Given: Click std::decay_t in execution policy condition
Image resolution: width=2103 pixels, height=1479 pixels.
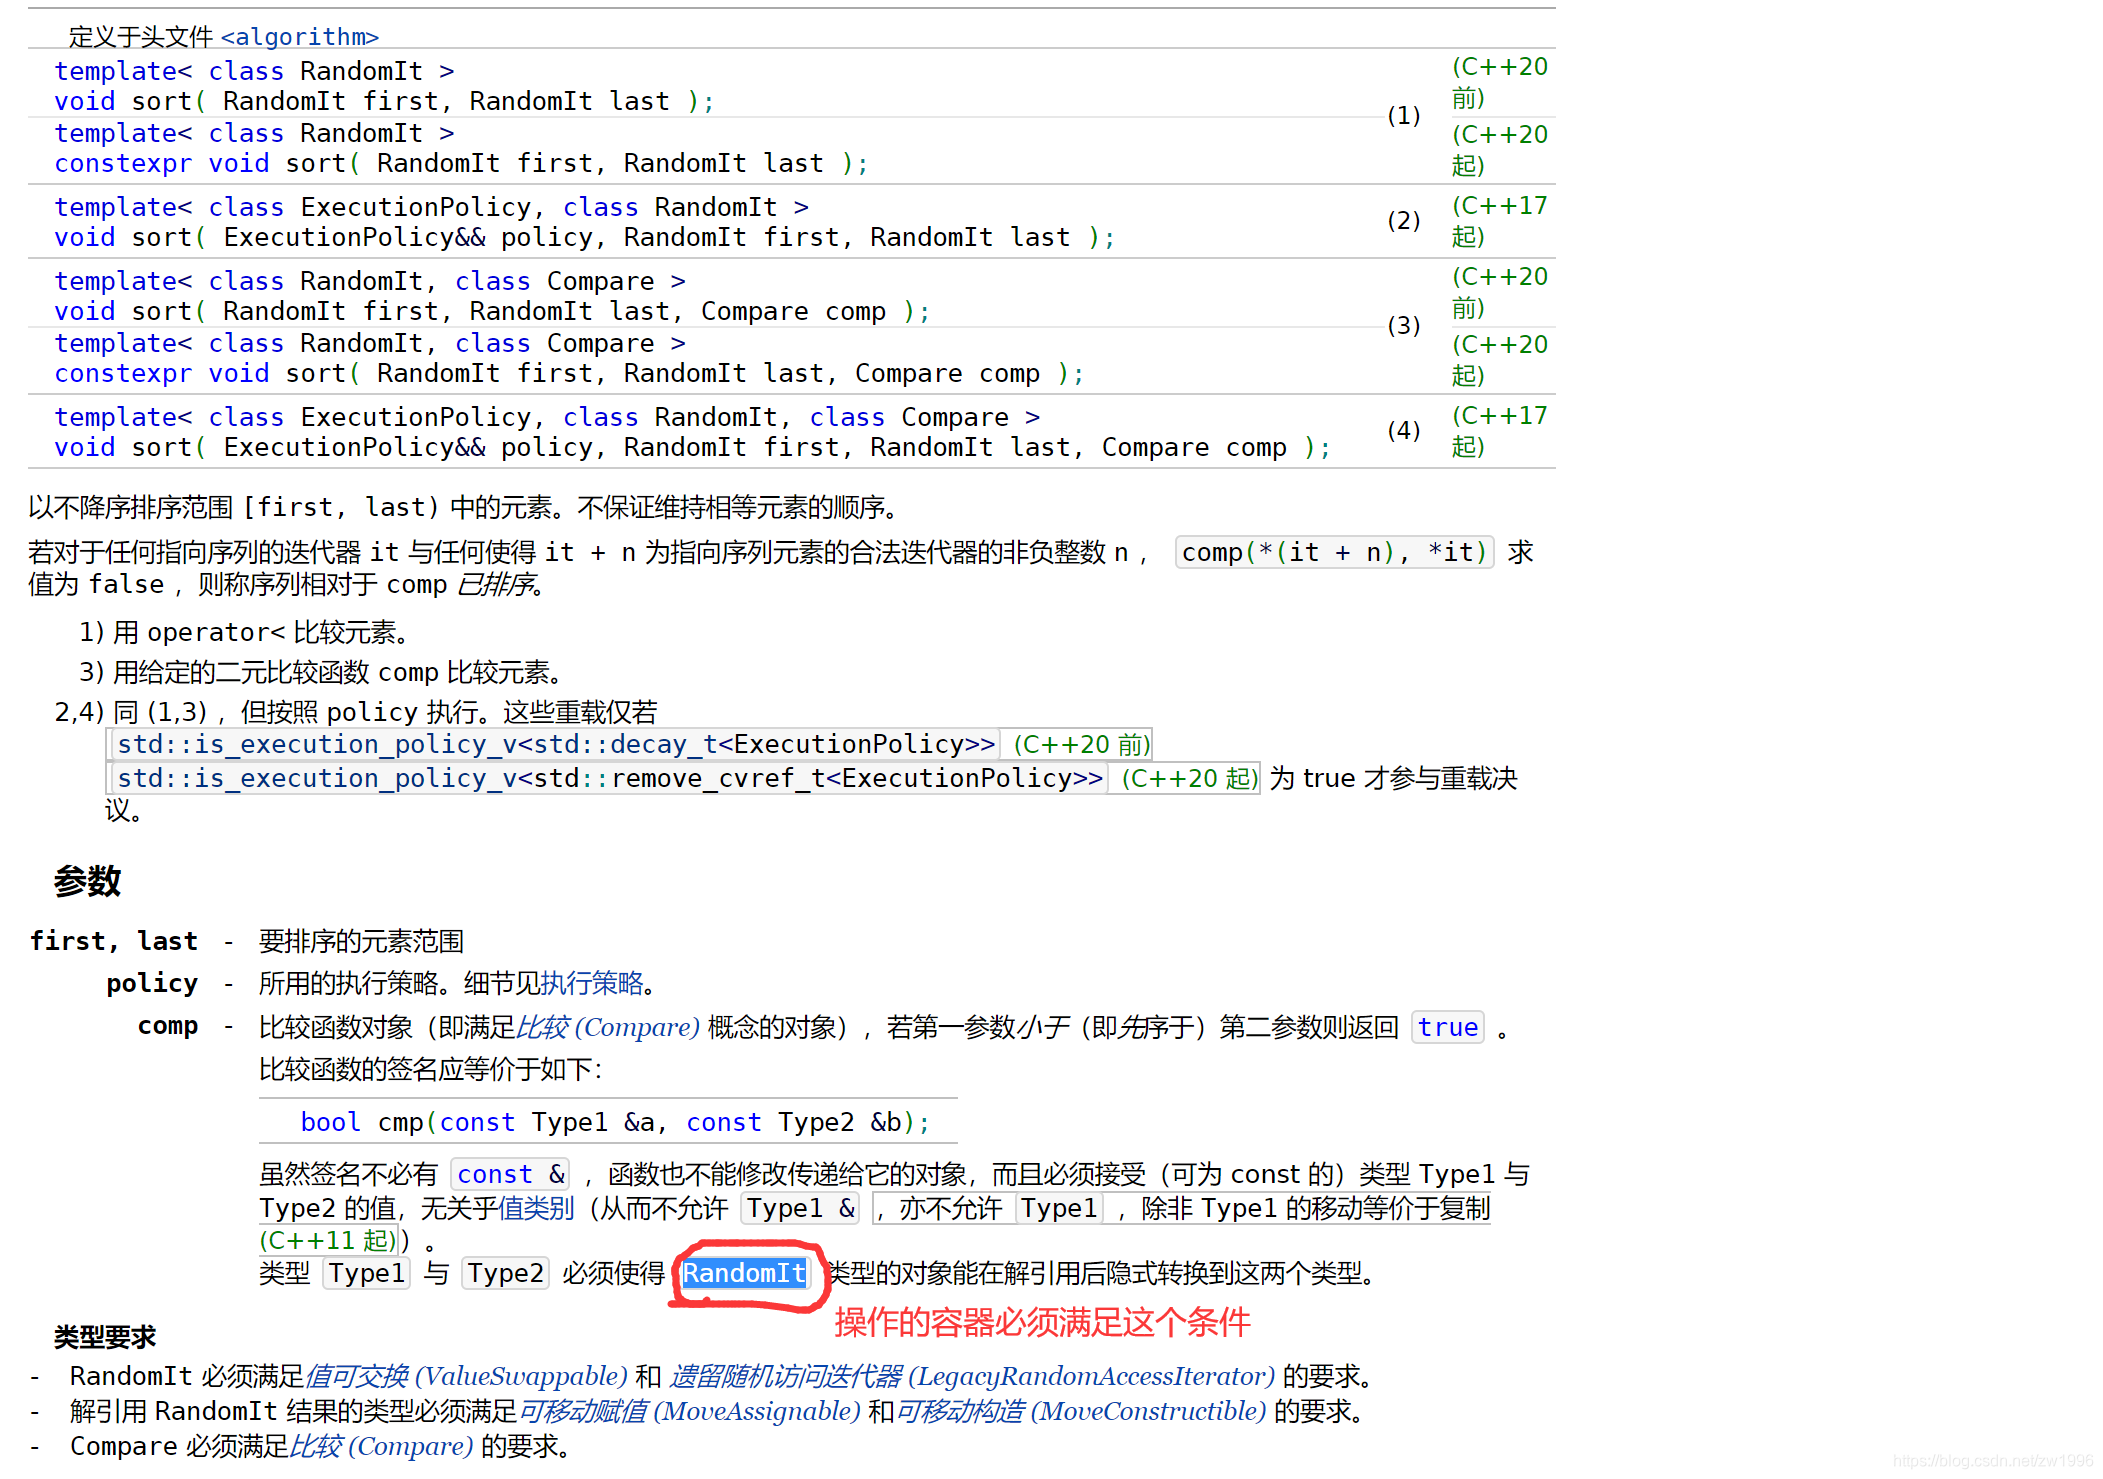Looking at the screenshot, I should pyautogui.click(x=626, y=744).
